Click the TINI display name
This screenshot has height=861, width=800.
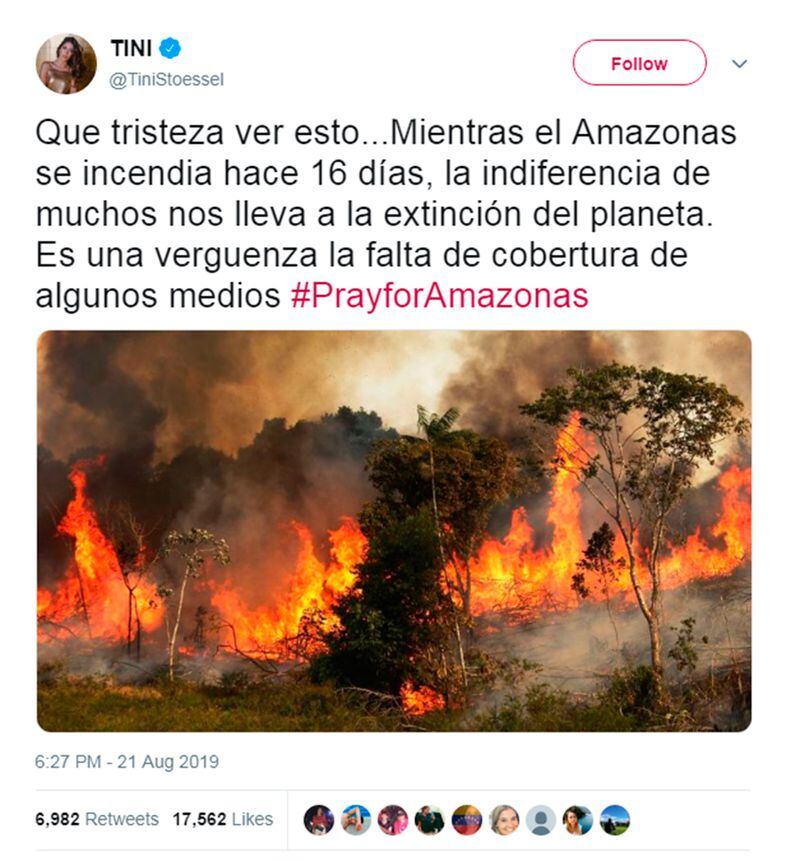point(131,48)
